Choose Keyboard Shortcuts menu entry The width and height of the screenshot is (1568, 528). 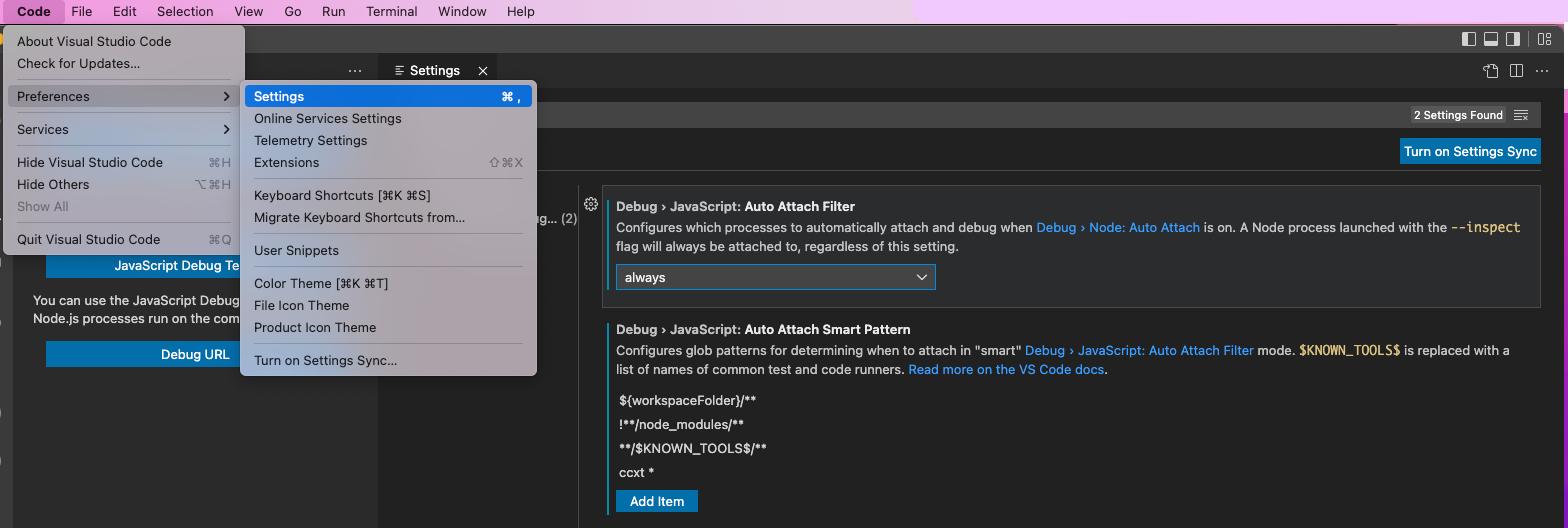tap(388, 195)
